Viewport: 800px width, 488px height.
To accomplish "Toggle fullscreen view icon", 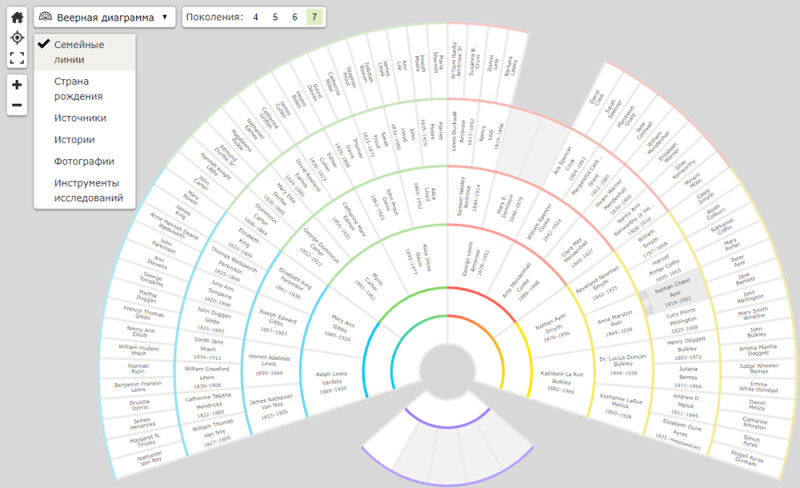I will [x=17, y=58].
